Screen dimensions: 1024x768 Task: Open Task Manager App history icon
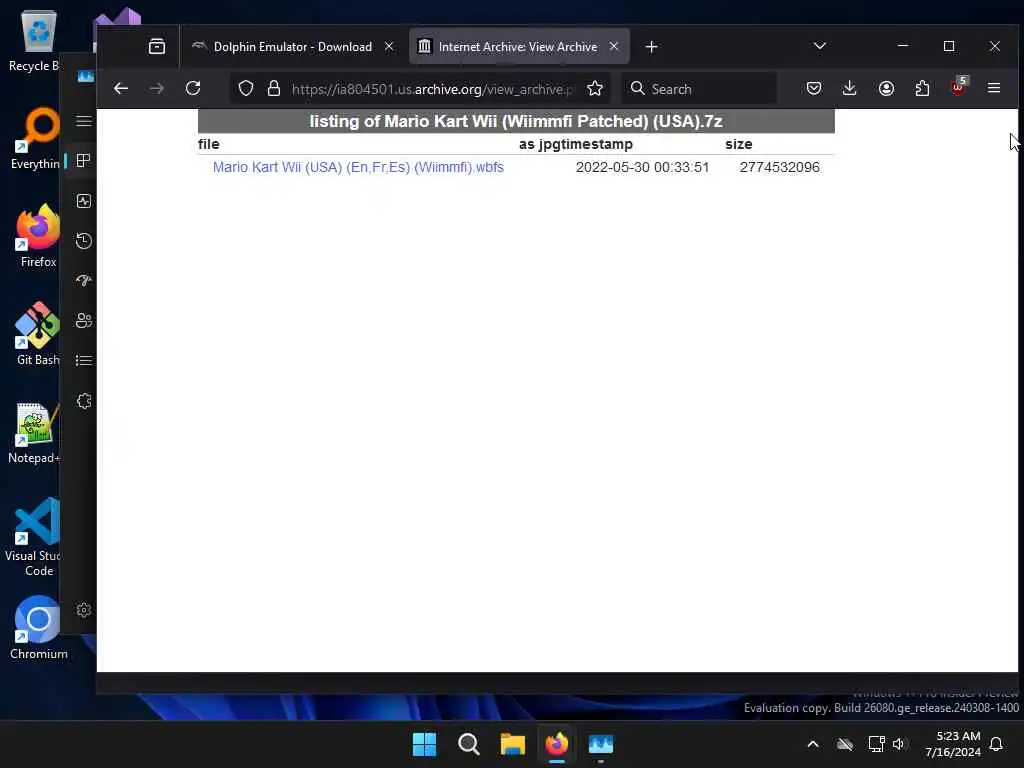84,241
